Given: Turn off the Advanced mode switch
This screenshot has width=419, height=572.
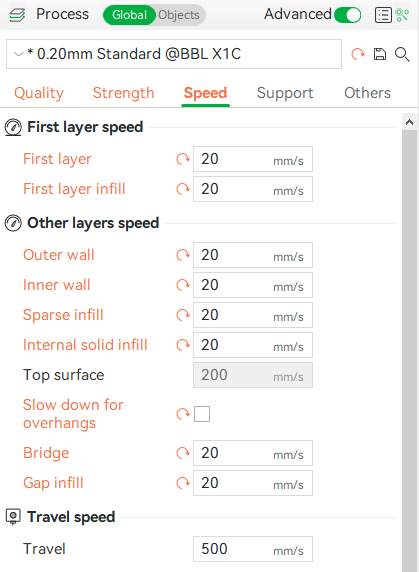Looking at the screenshot, I should 348,15.
